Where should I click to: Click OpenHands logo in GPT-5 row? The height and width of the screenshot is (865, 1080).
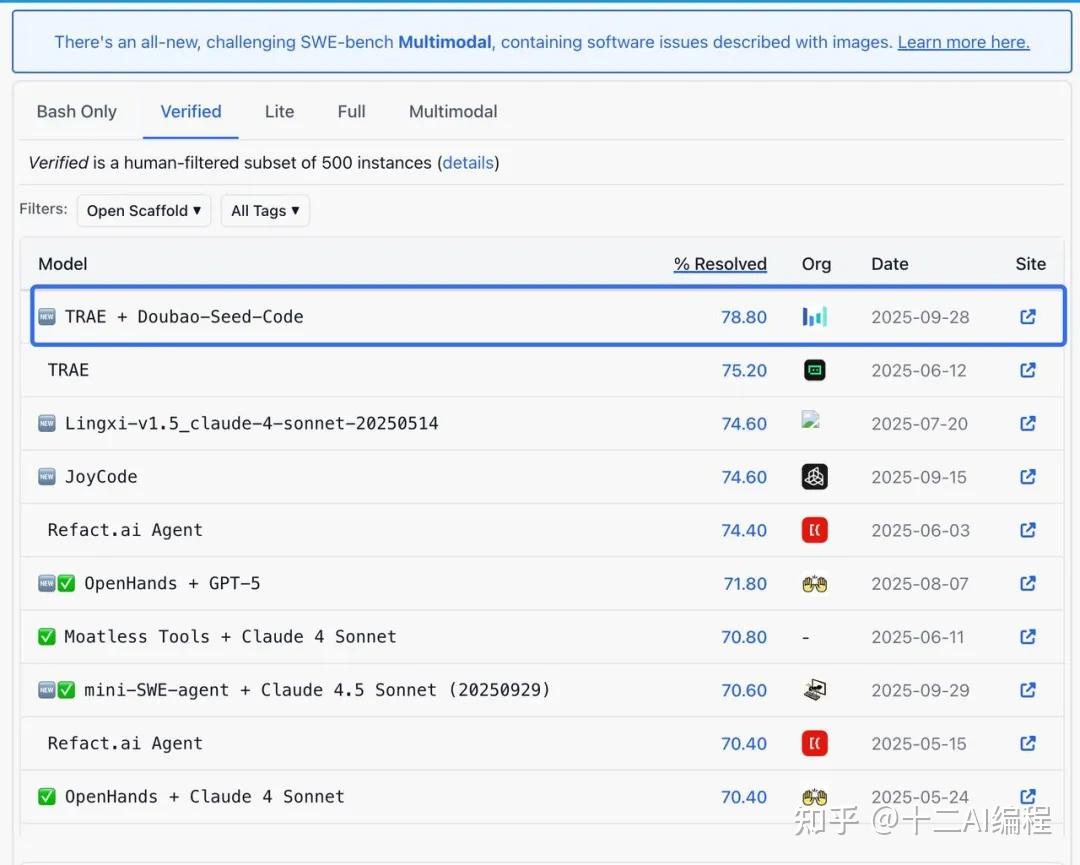pyautogui.click(x=815, y=584)
